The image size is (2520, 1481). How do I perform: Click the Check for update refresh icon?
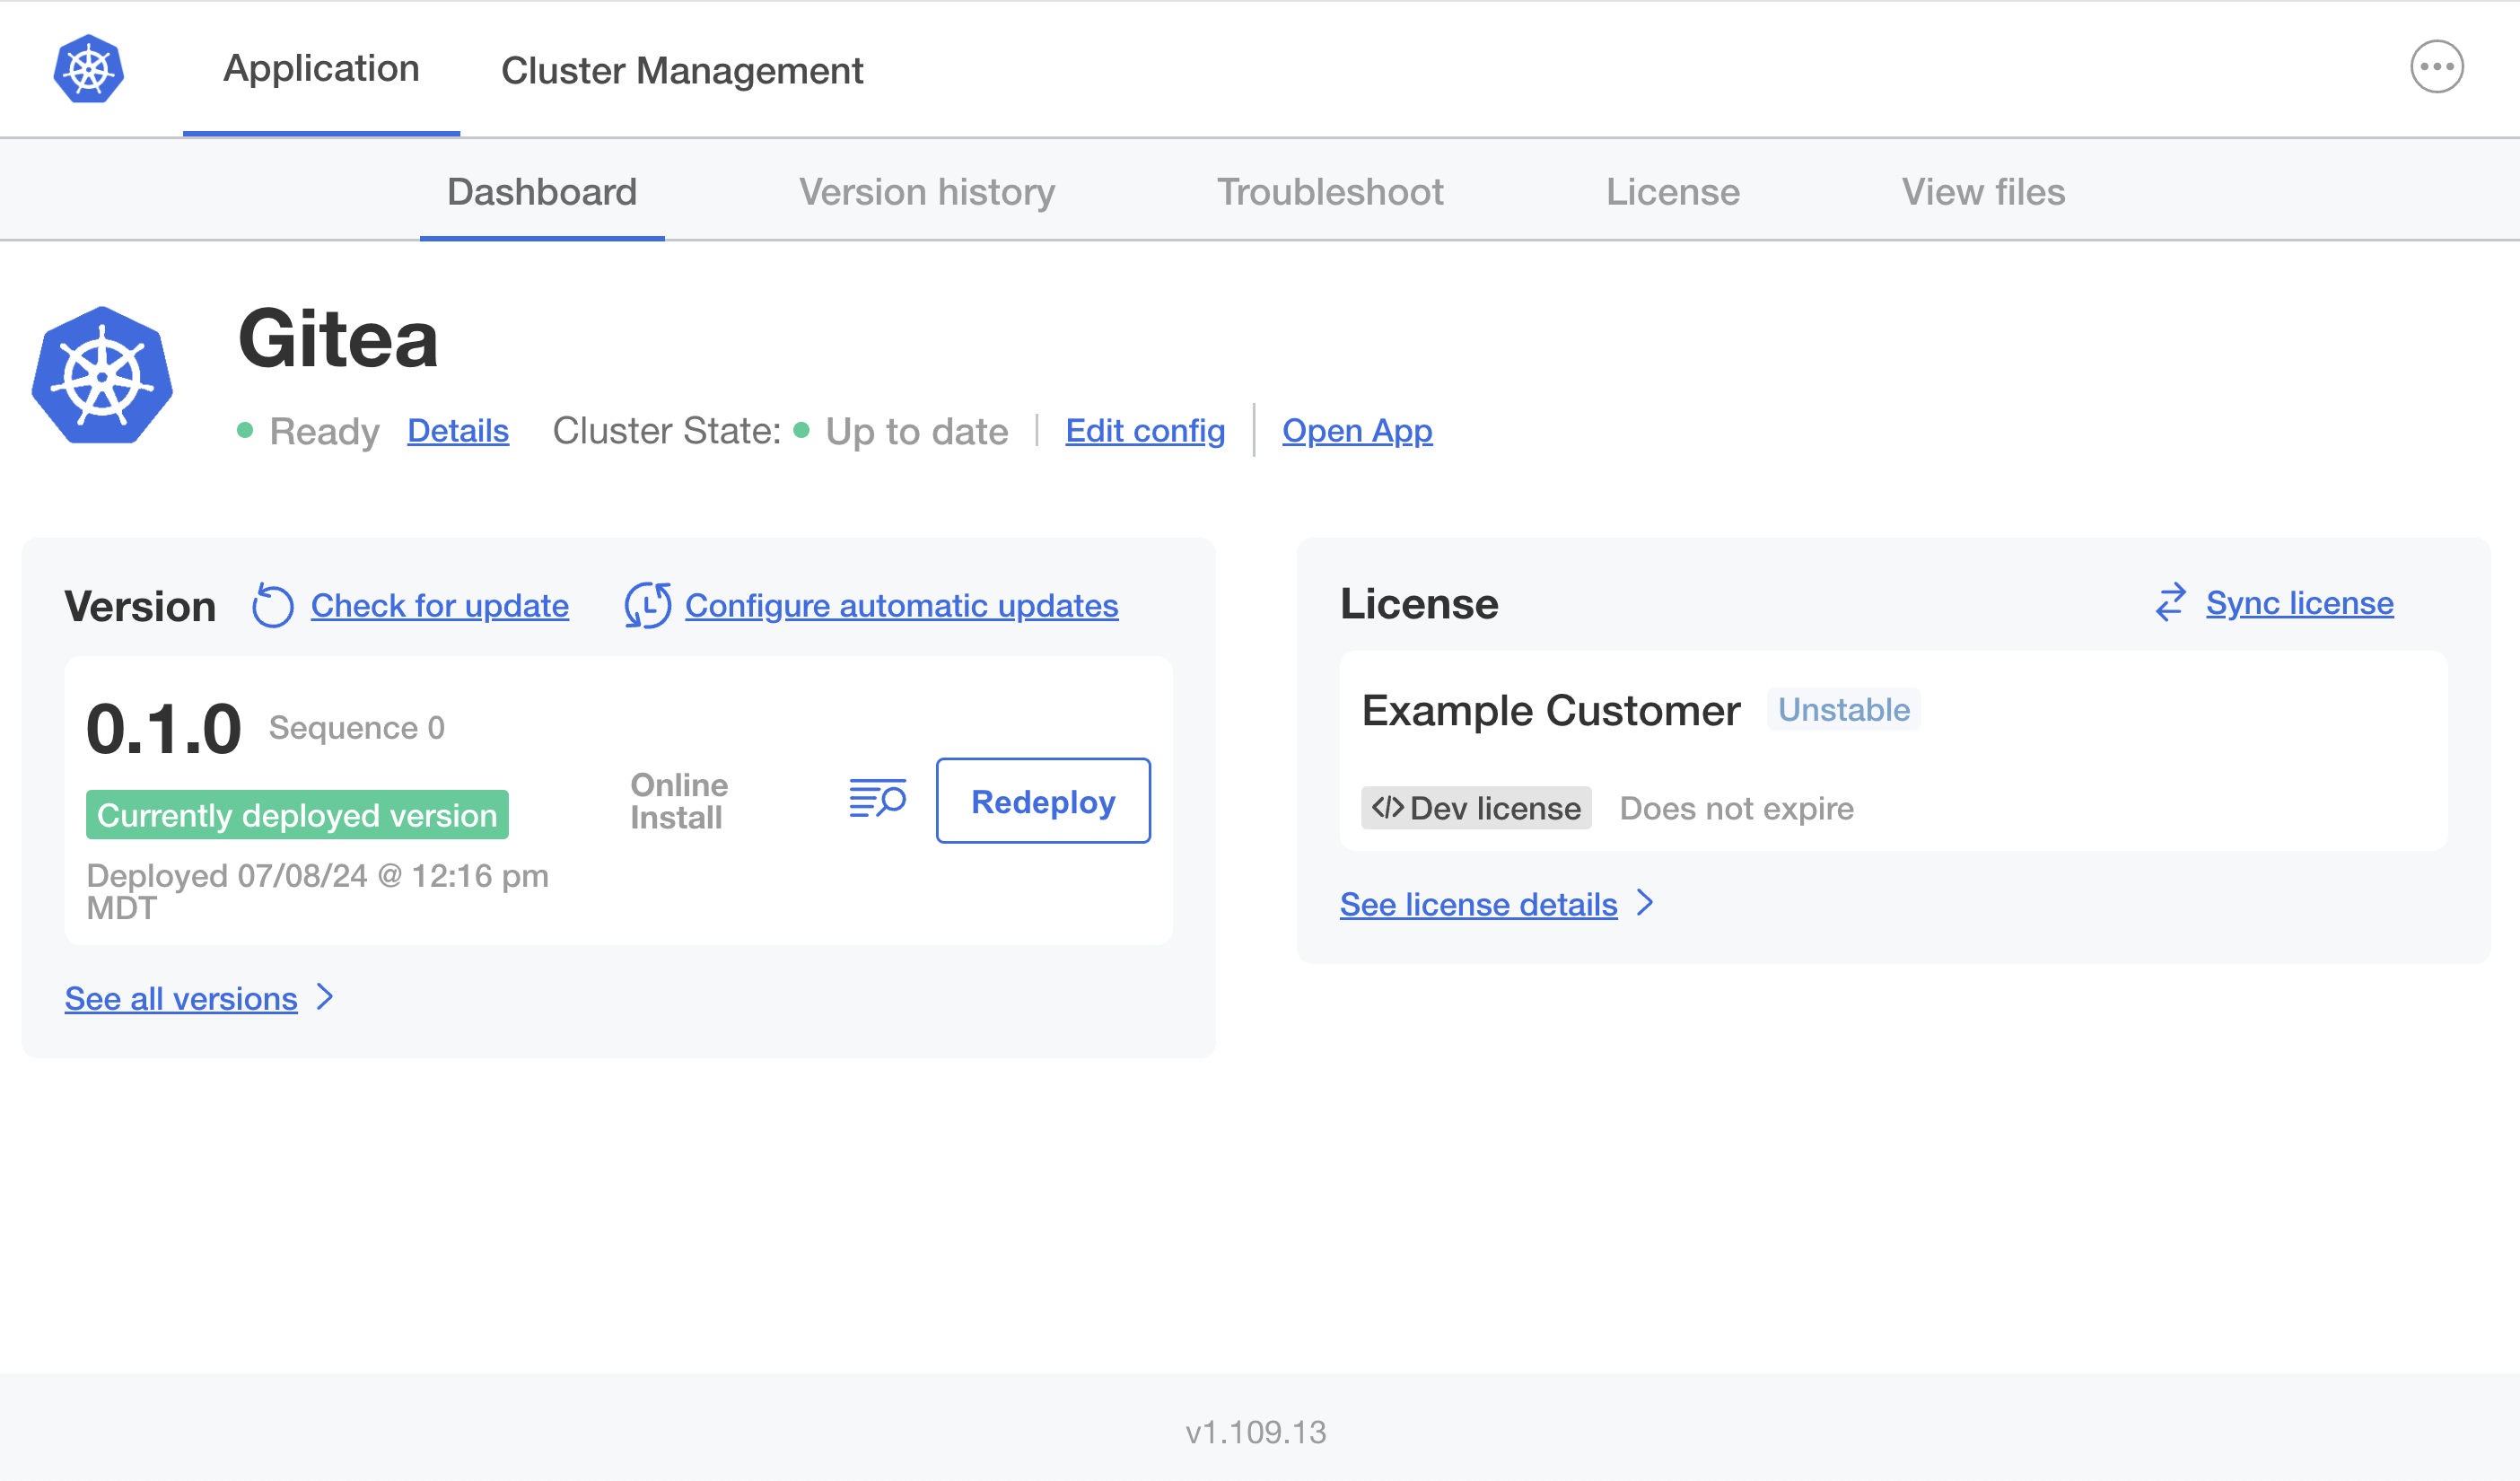click(272, 605)
